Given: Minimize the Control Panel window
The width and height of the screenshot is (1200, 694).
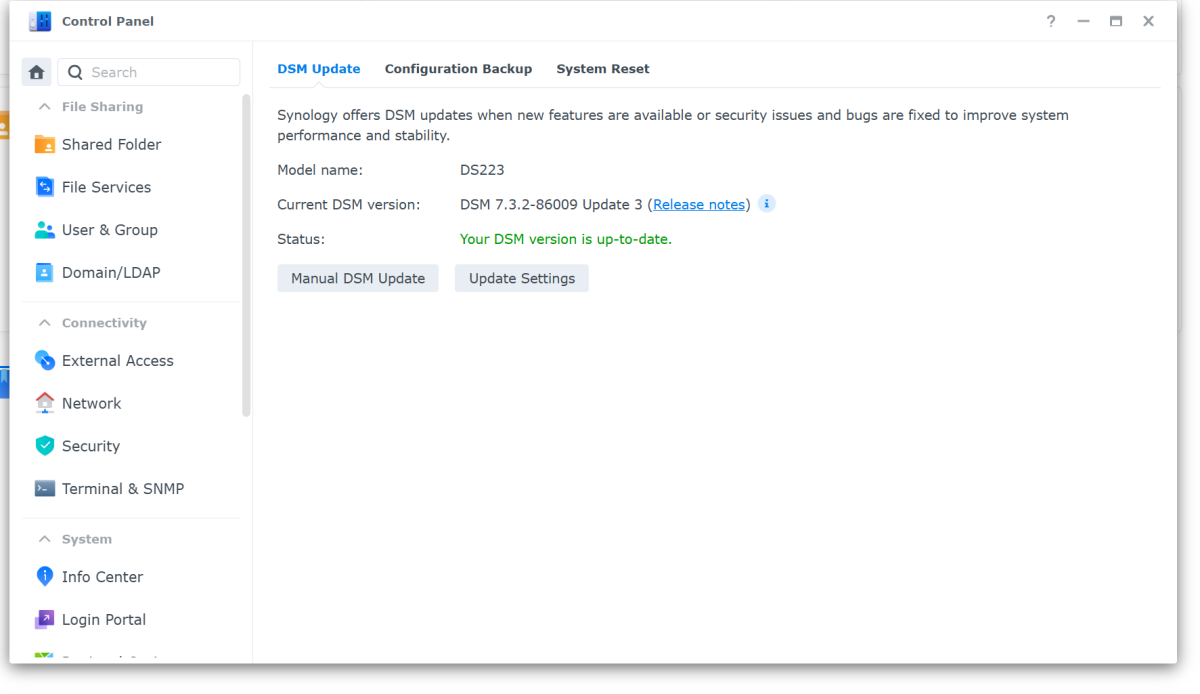Looking at the screenshot, I should pyautogui.click(x=1083, y=21).
